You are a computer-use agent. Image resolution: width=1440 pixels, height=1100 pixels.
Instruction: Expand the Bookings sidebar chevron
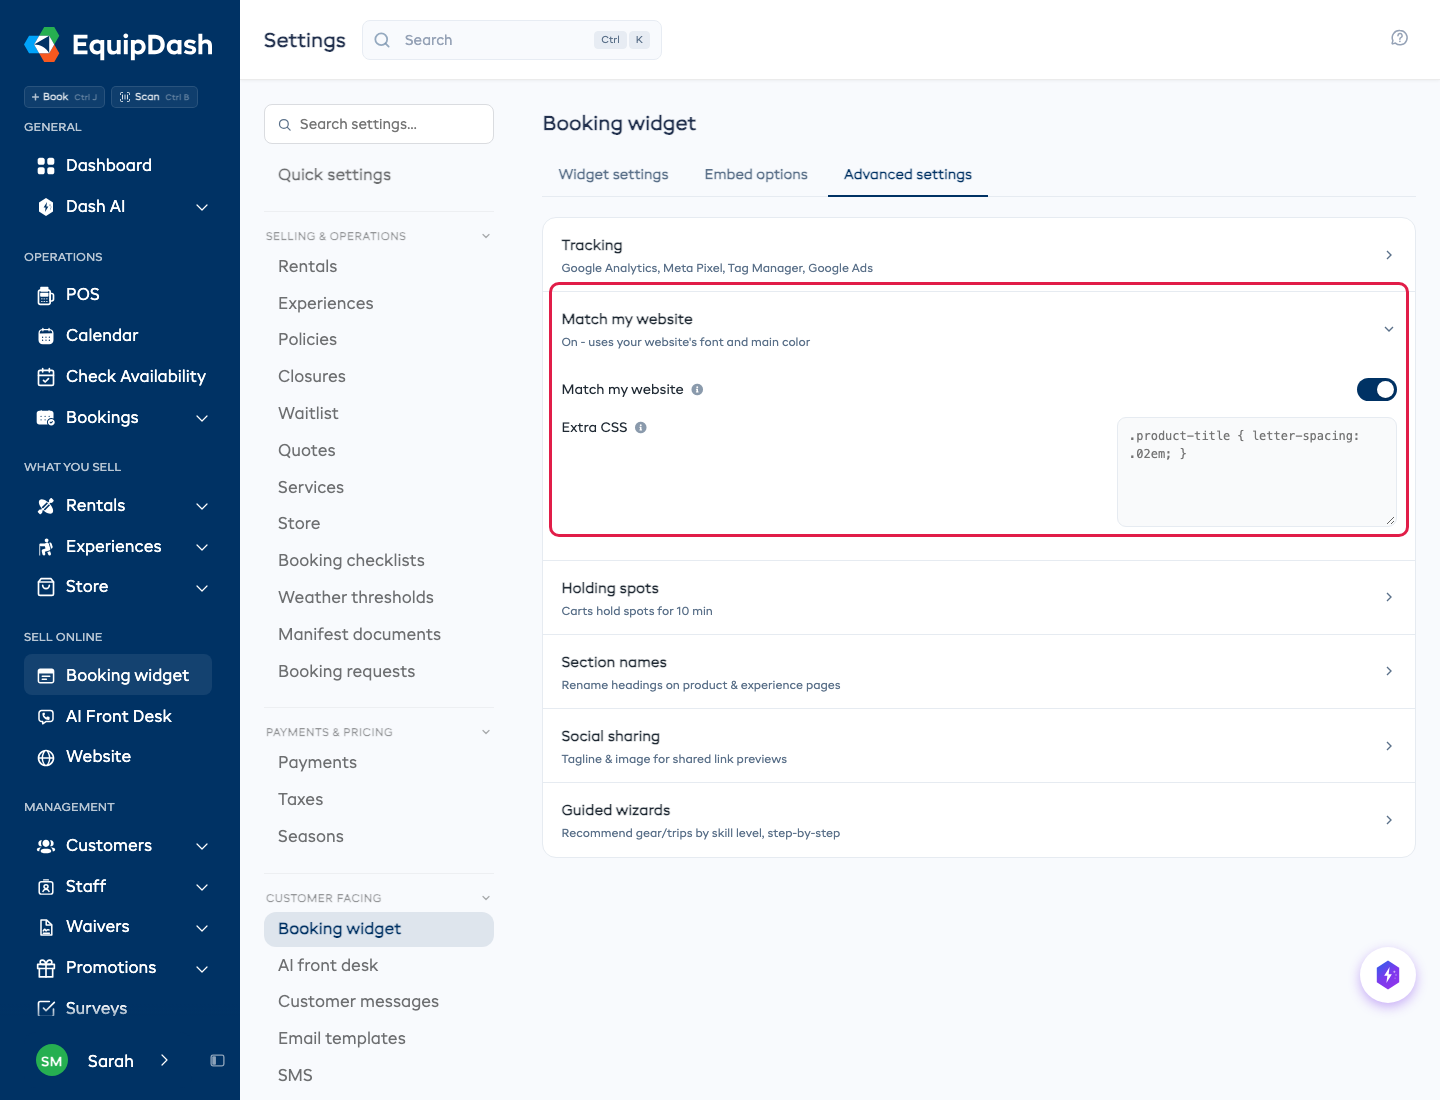(x=202, y=418)
